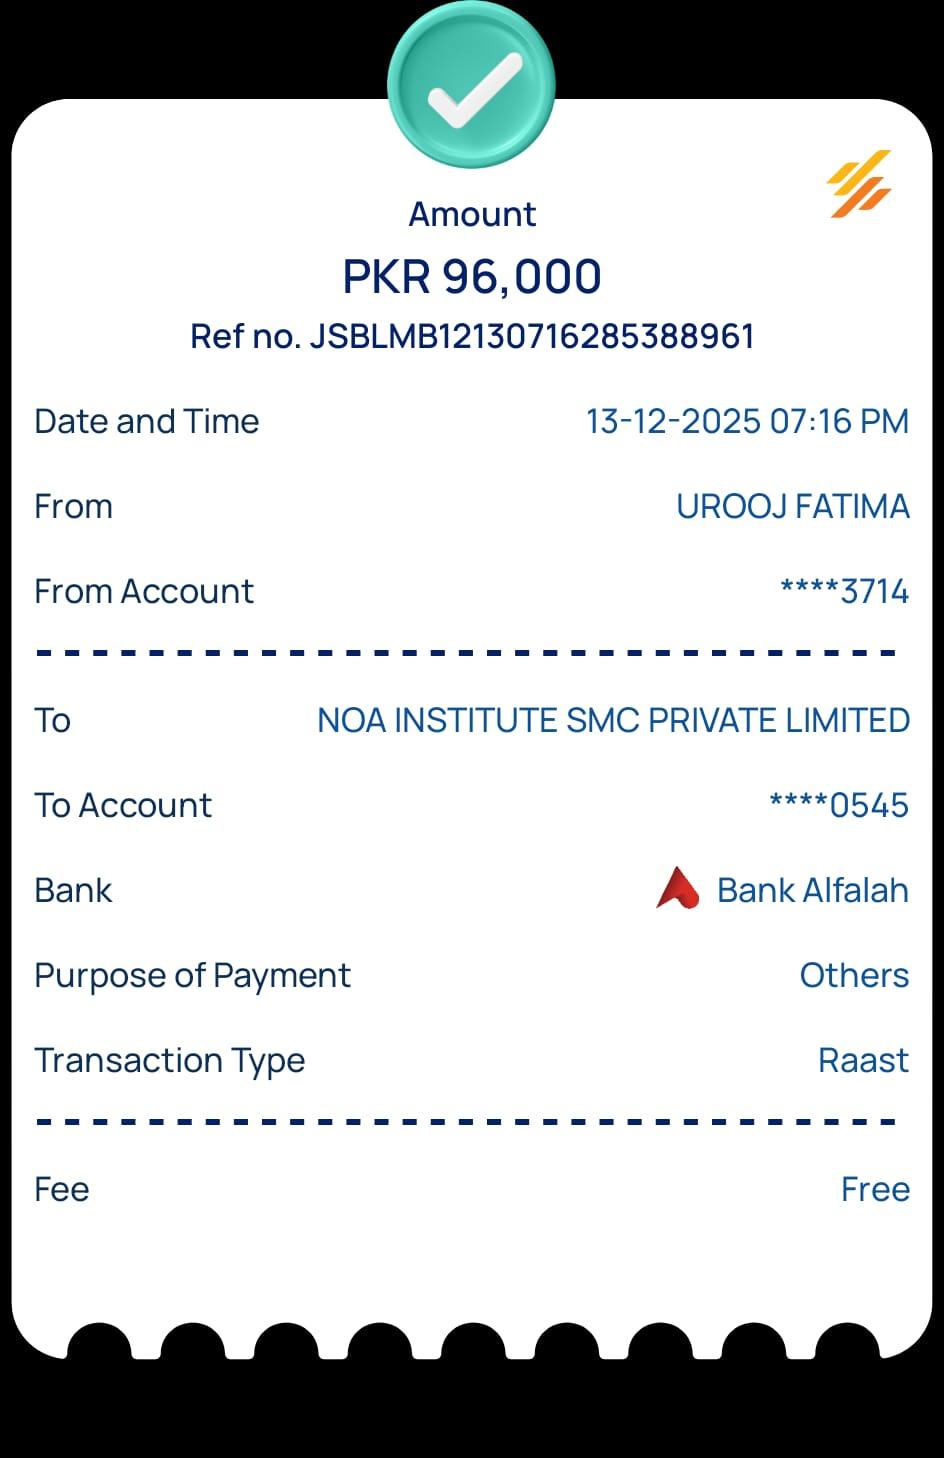The width and height of the screenshot is (944, 1458).
Task: Click the Purpose of Payment label
Action: tap(192, 975)
